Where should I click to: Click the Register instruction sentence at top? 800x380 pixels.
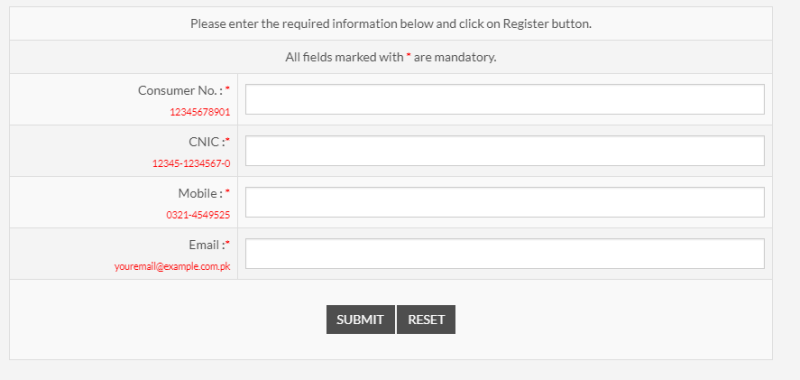[391, 23]
